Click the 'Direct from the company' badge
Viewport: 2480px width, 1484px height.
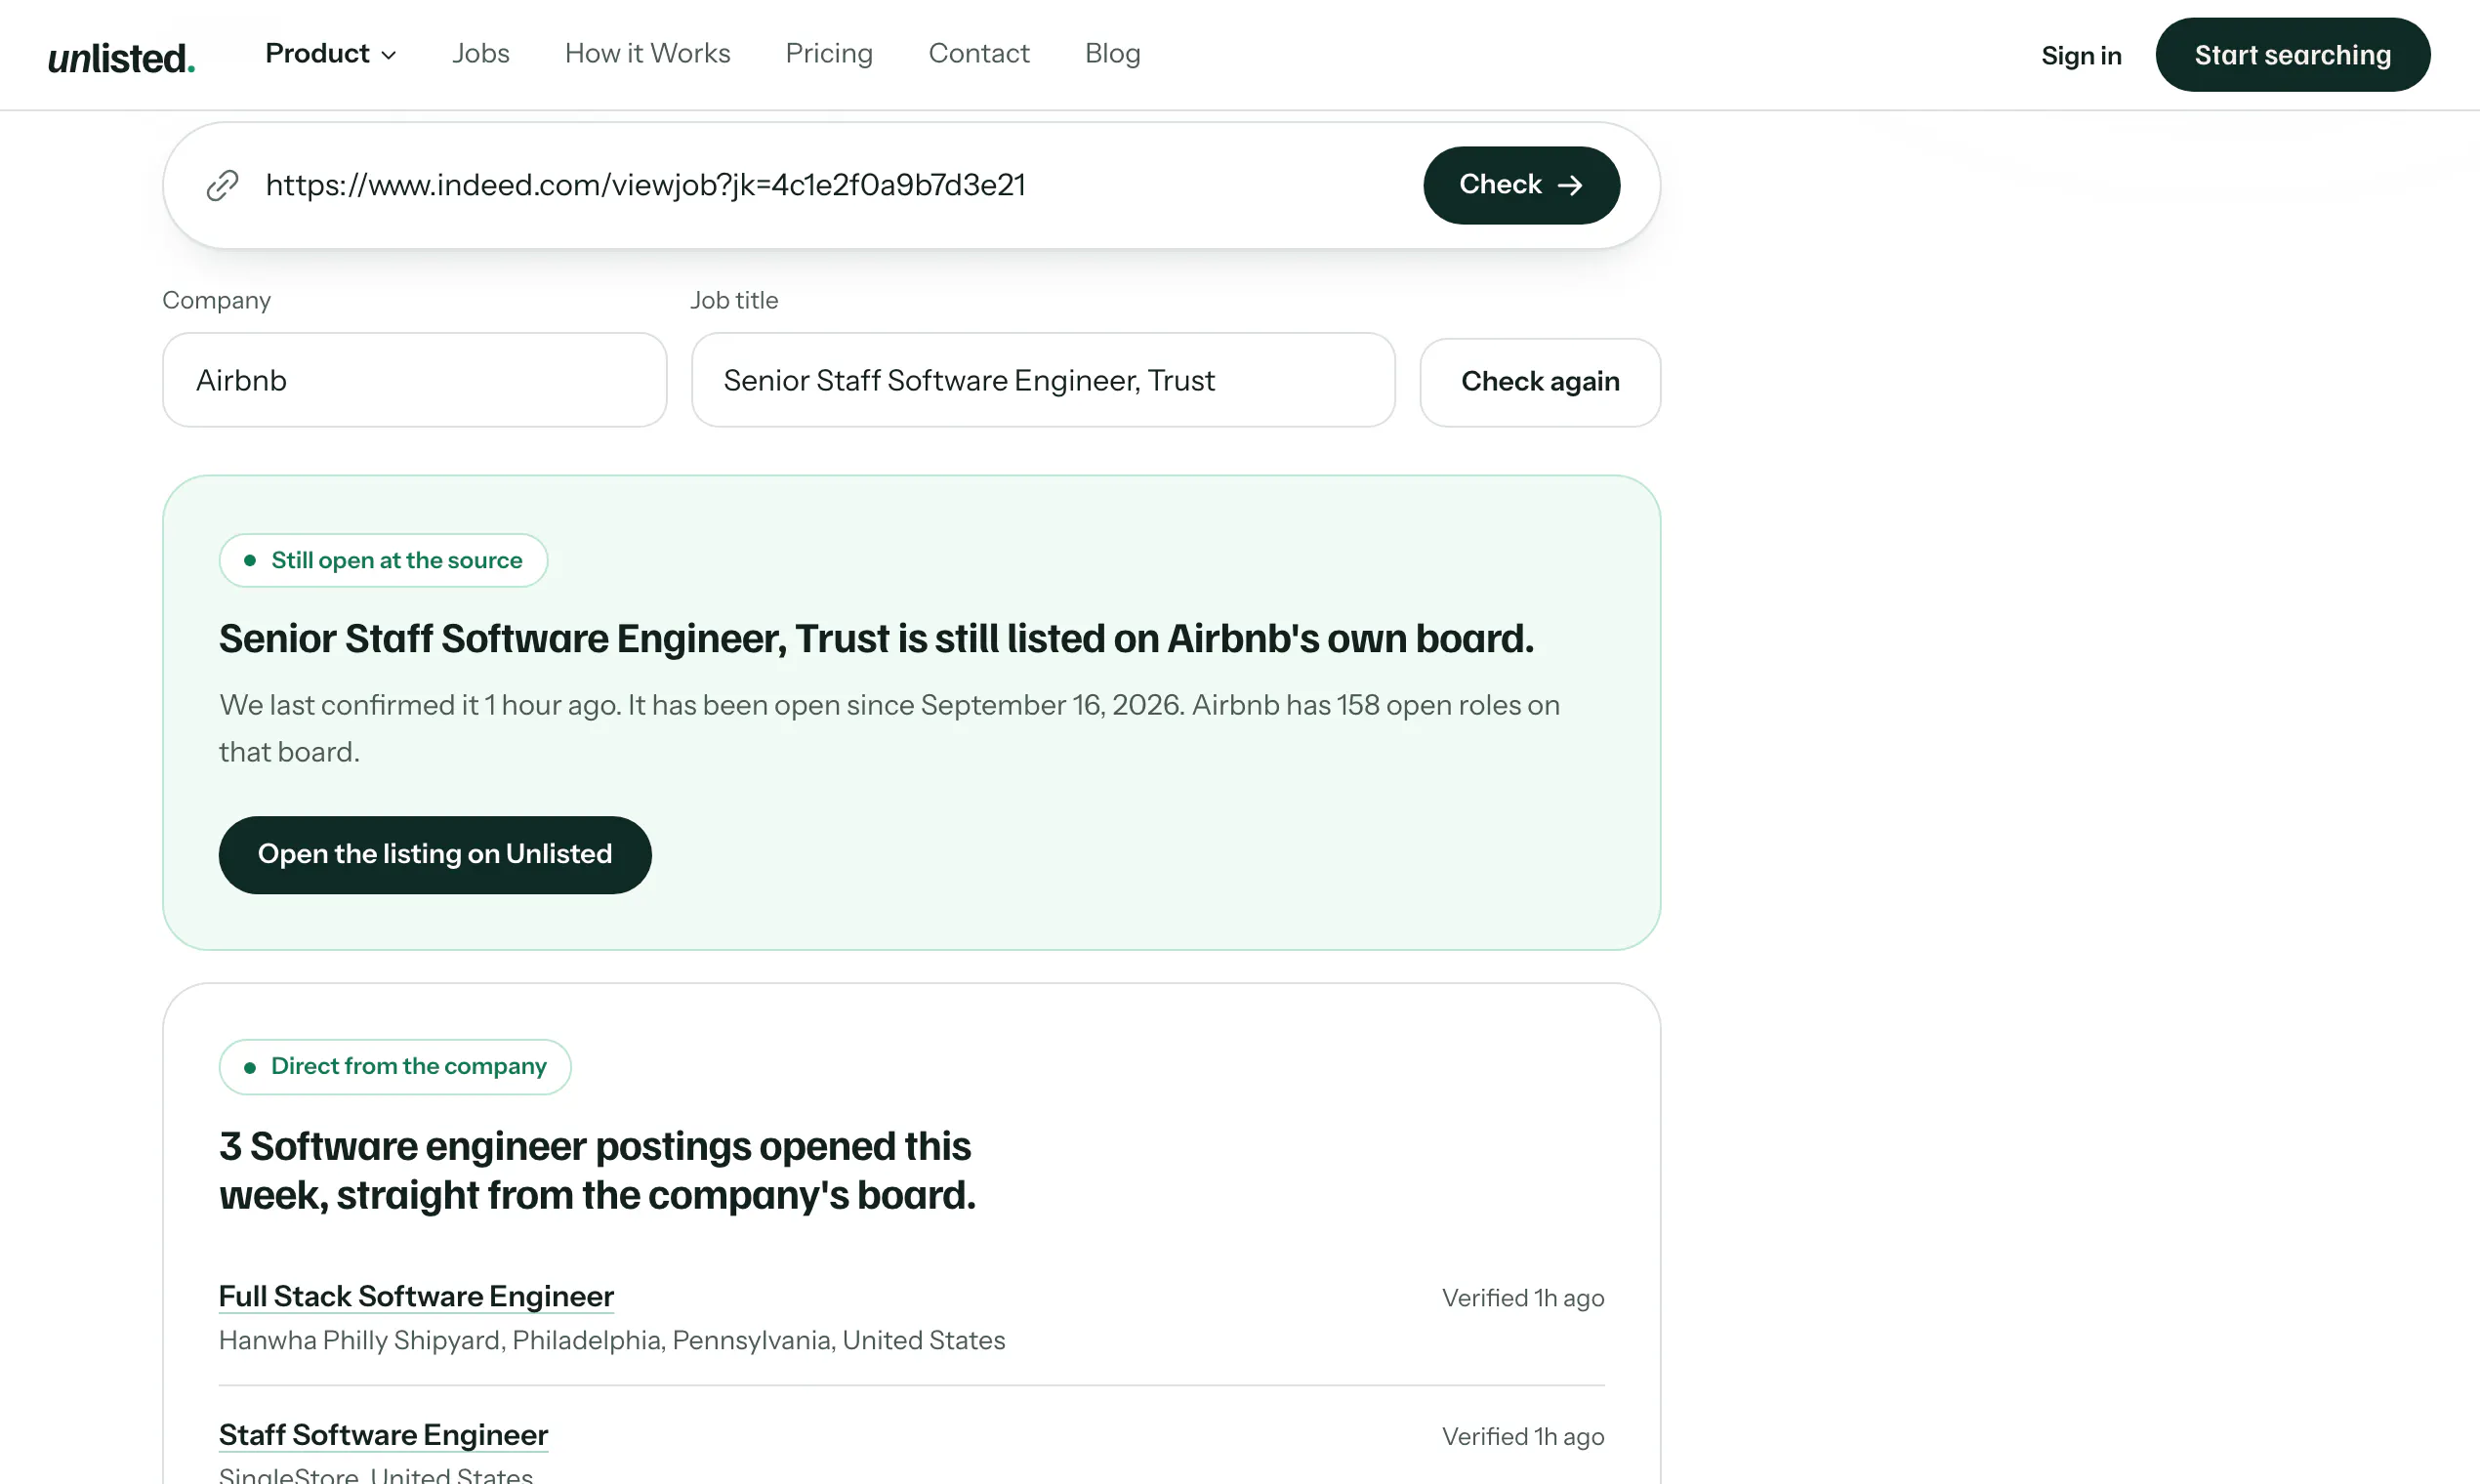pyautogui.click(x=395, y=1066)
